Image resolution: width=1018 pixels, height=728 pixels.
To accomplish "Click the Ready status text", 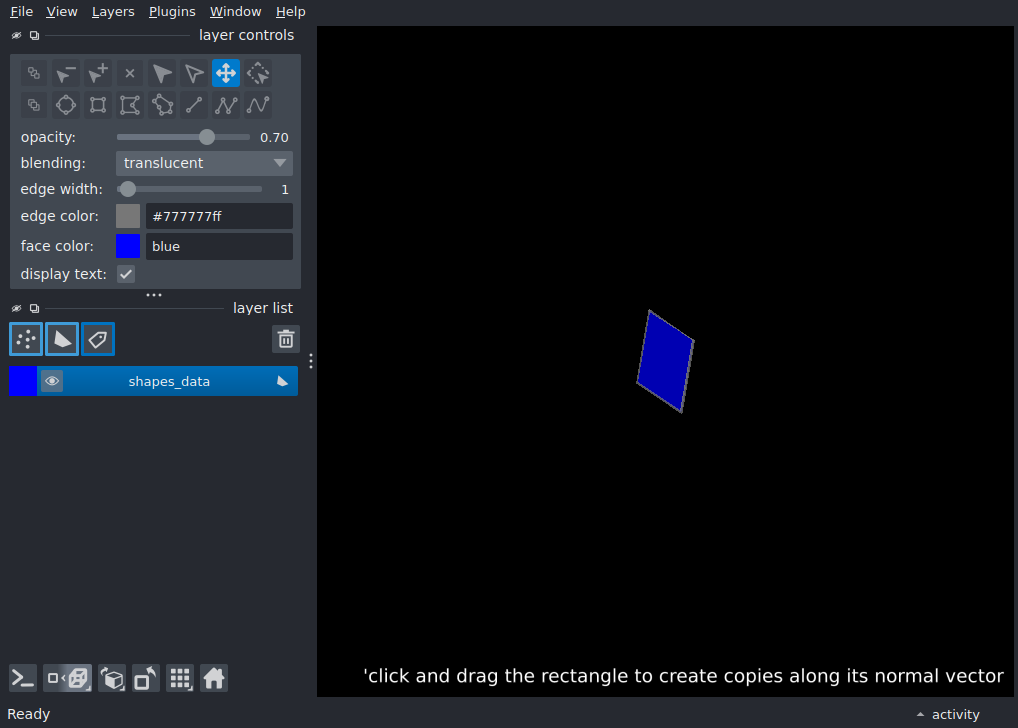I will pos(29,714).
